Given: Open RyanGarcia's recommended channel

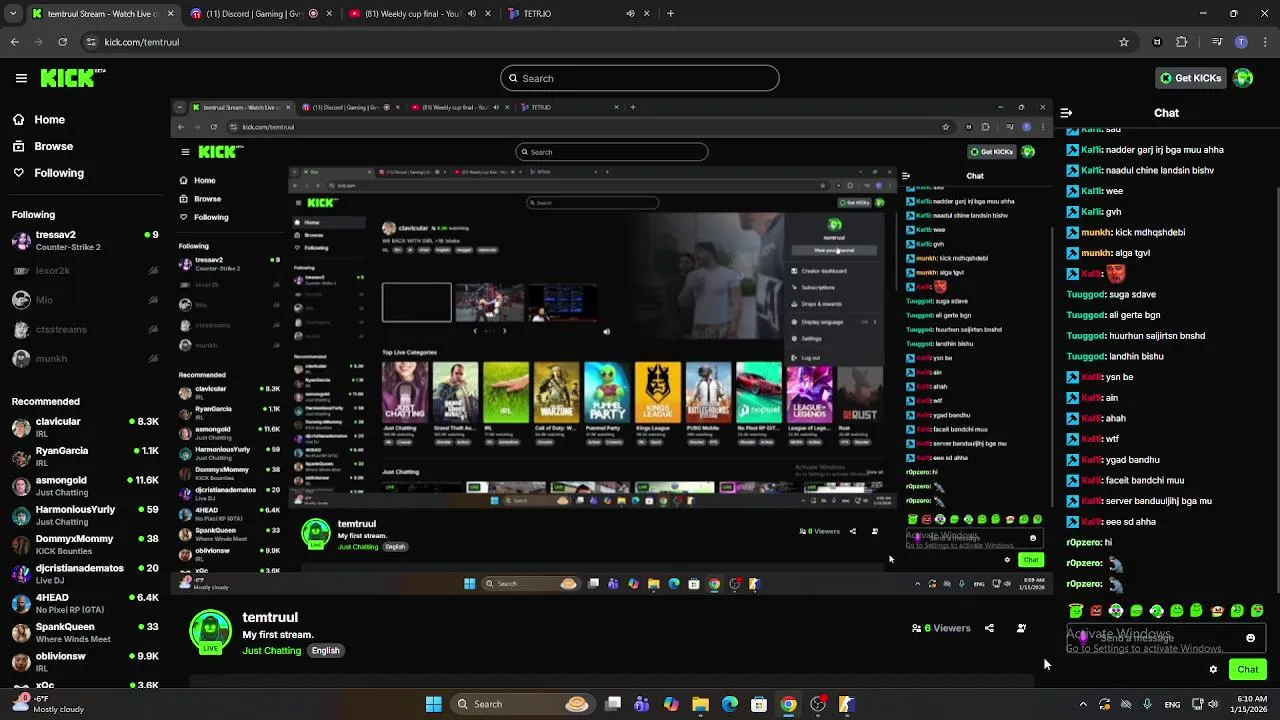Looking at the screenshot, I should pyautogui.click(x=85, y=456).
